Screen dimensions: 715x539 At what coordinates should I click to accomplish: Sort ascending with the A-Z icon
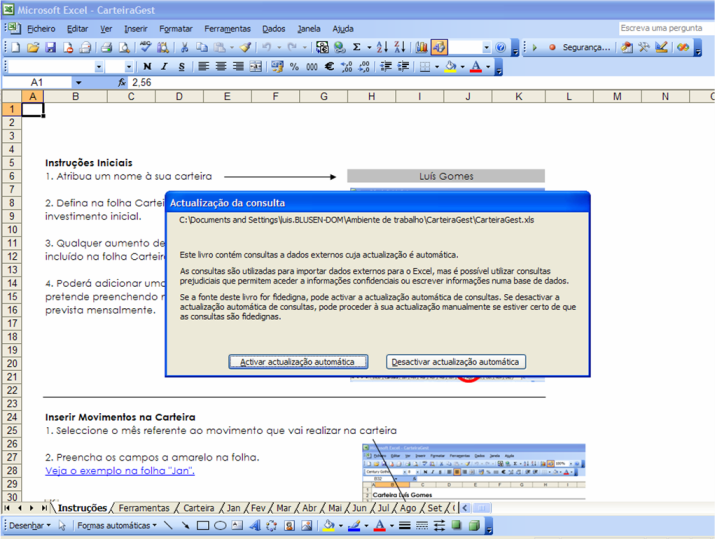[382, 47]
